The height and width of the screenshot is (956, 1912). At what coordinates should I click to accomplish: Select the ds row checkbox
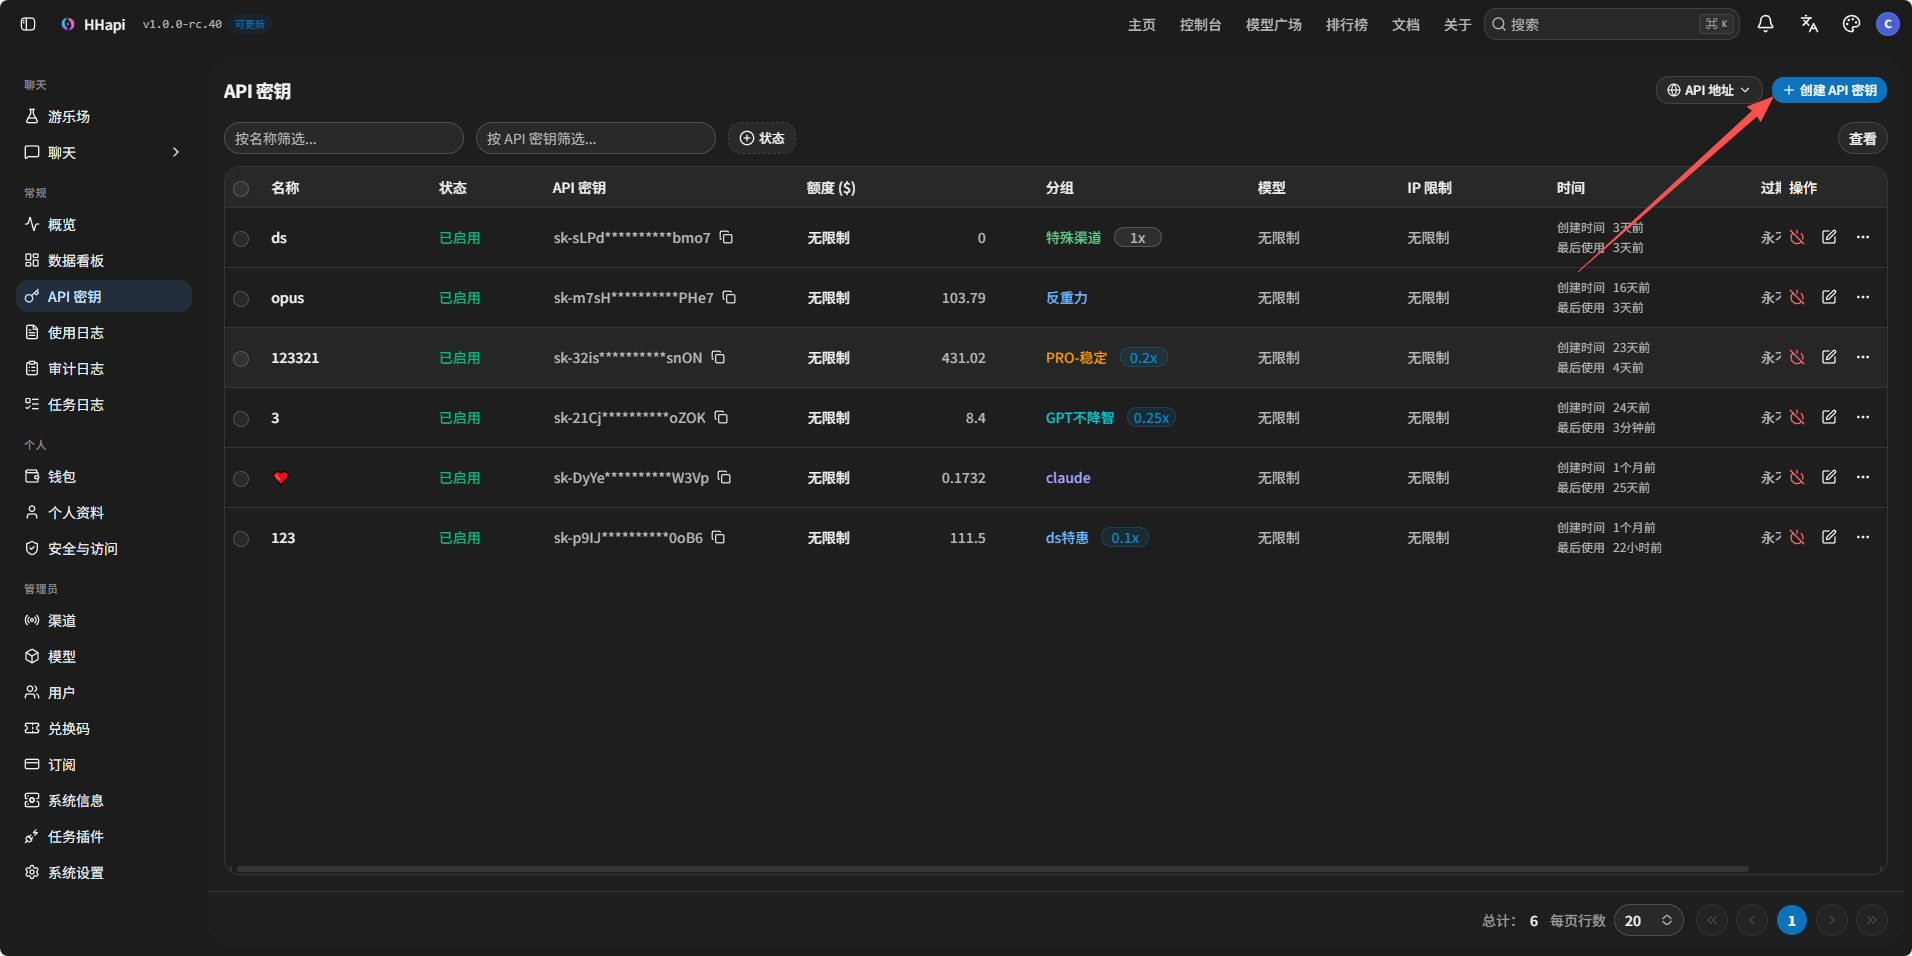[241, 238]
